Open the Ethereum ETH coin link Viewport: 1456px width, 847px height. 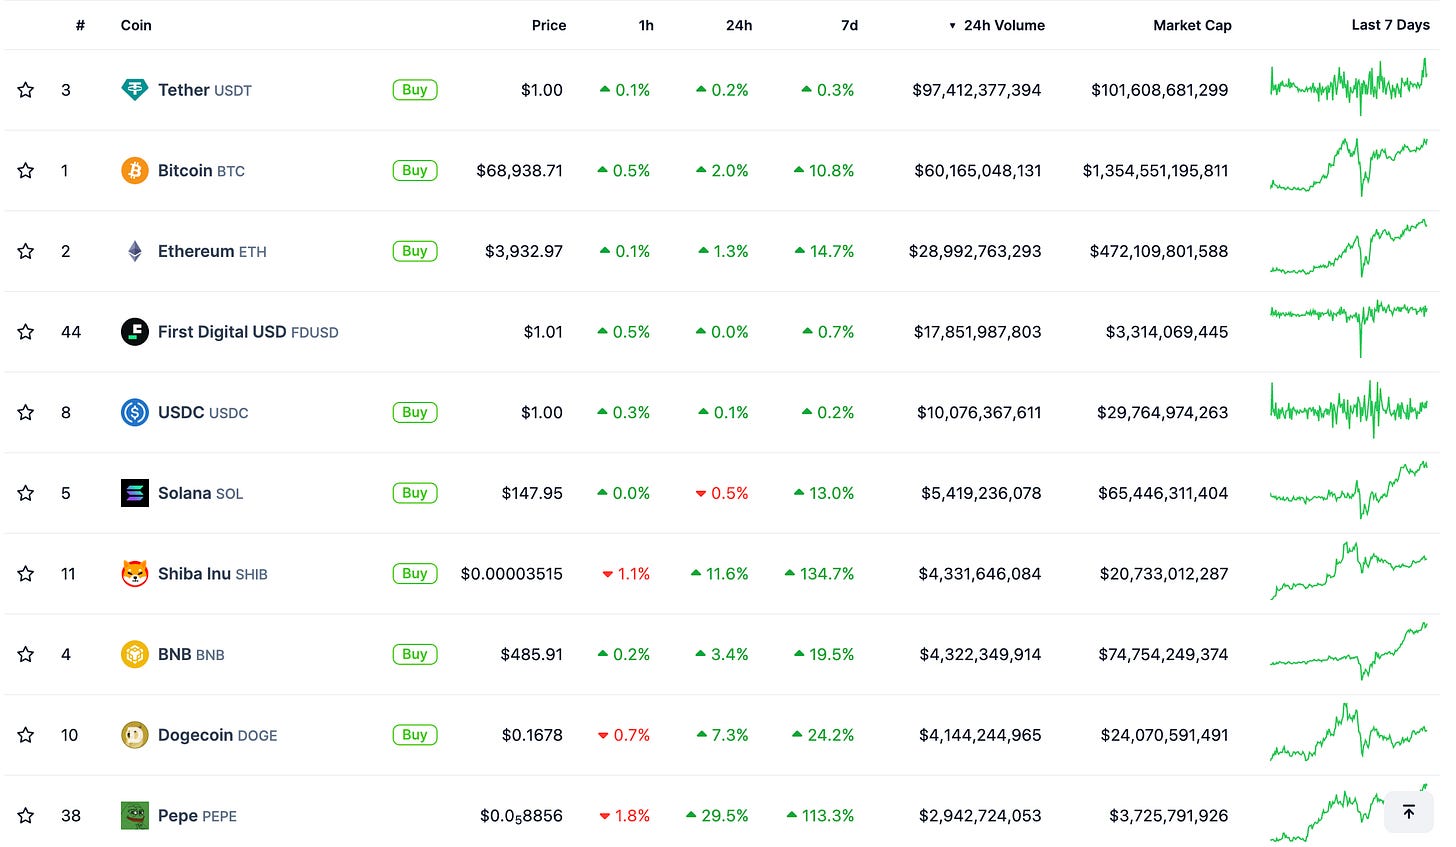tap(212, 251)
